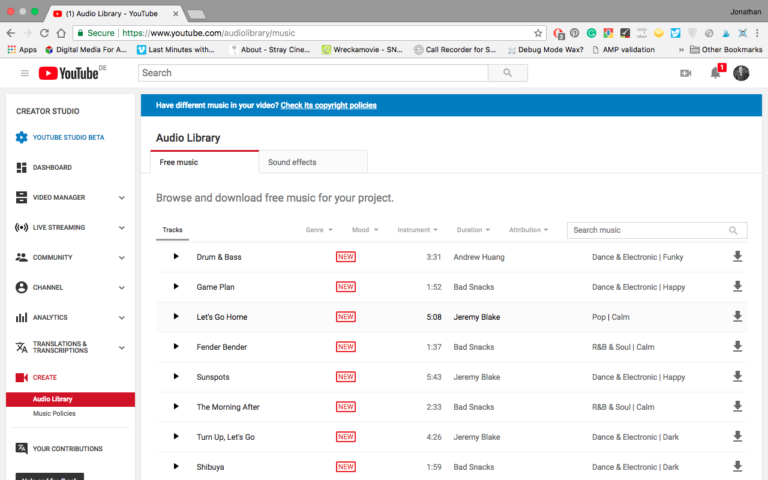Open the Other Bookmarks folder
The image size is (768, 480).
coord(726,49)
